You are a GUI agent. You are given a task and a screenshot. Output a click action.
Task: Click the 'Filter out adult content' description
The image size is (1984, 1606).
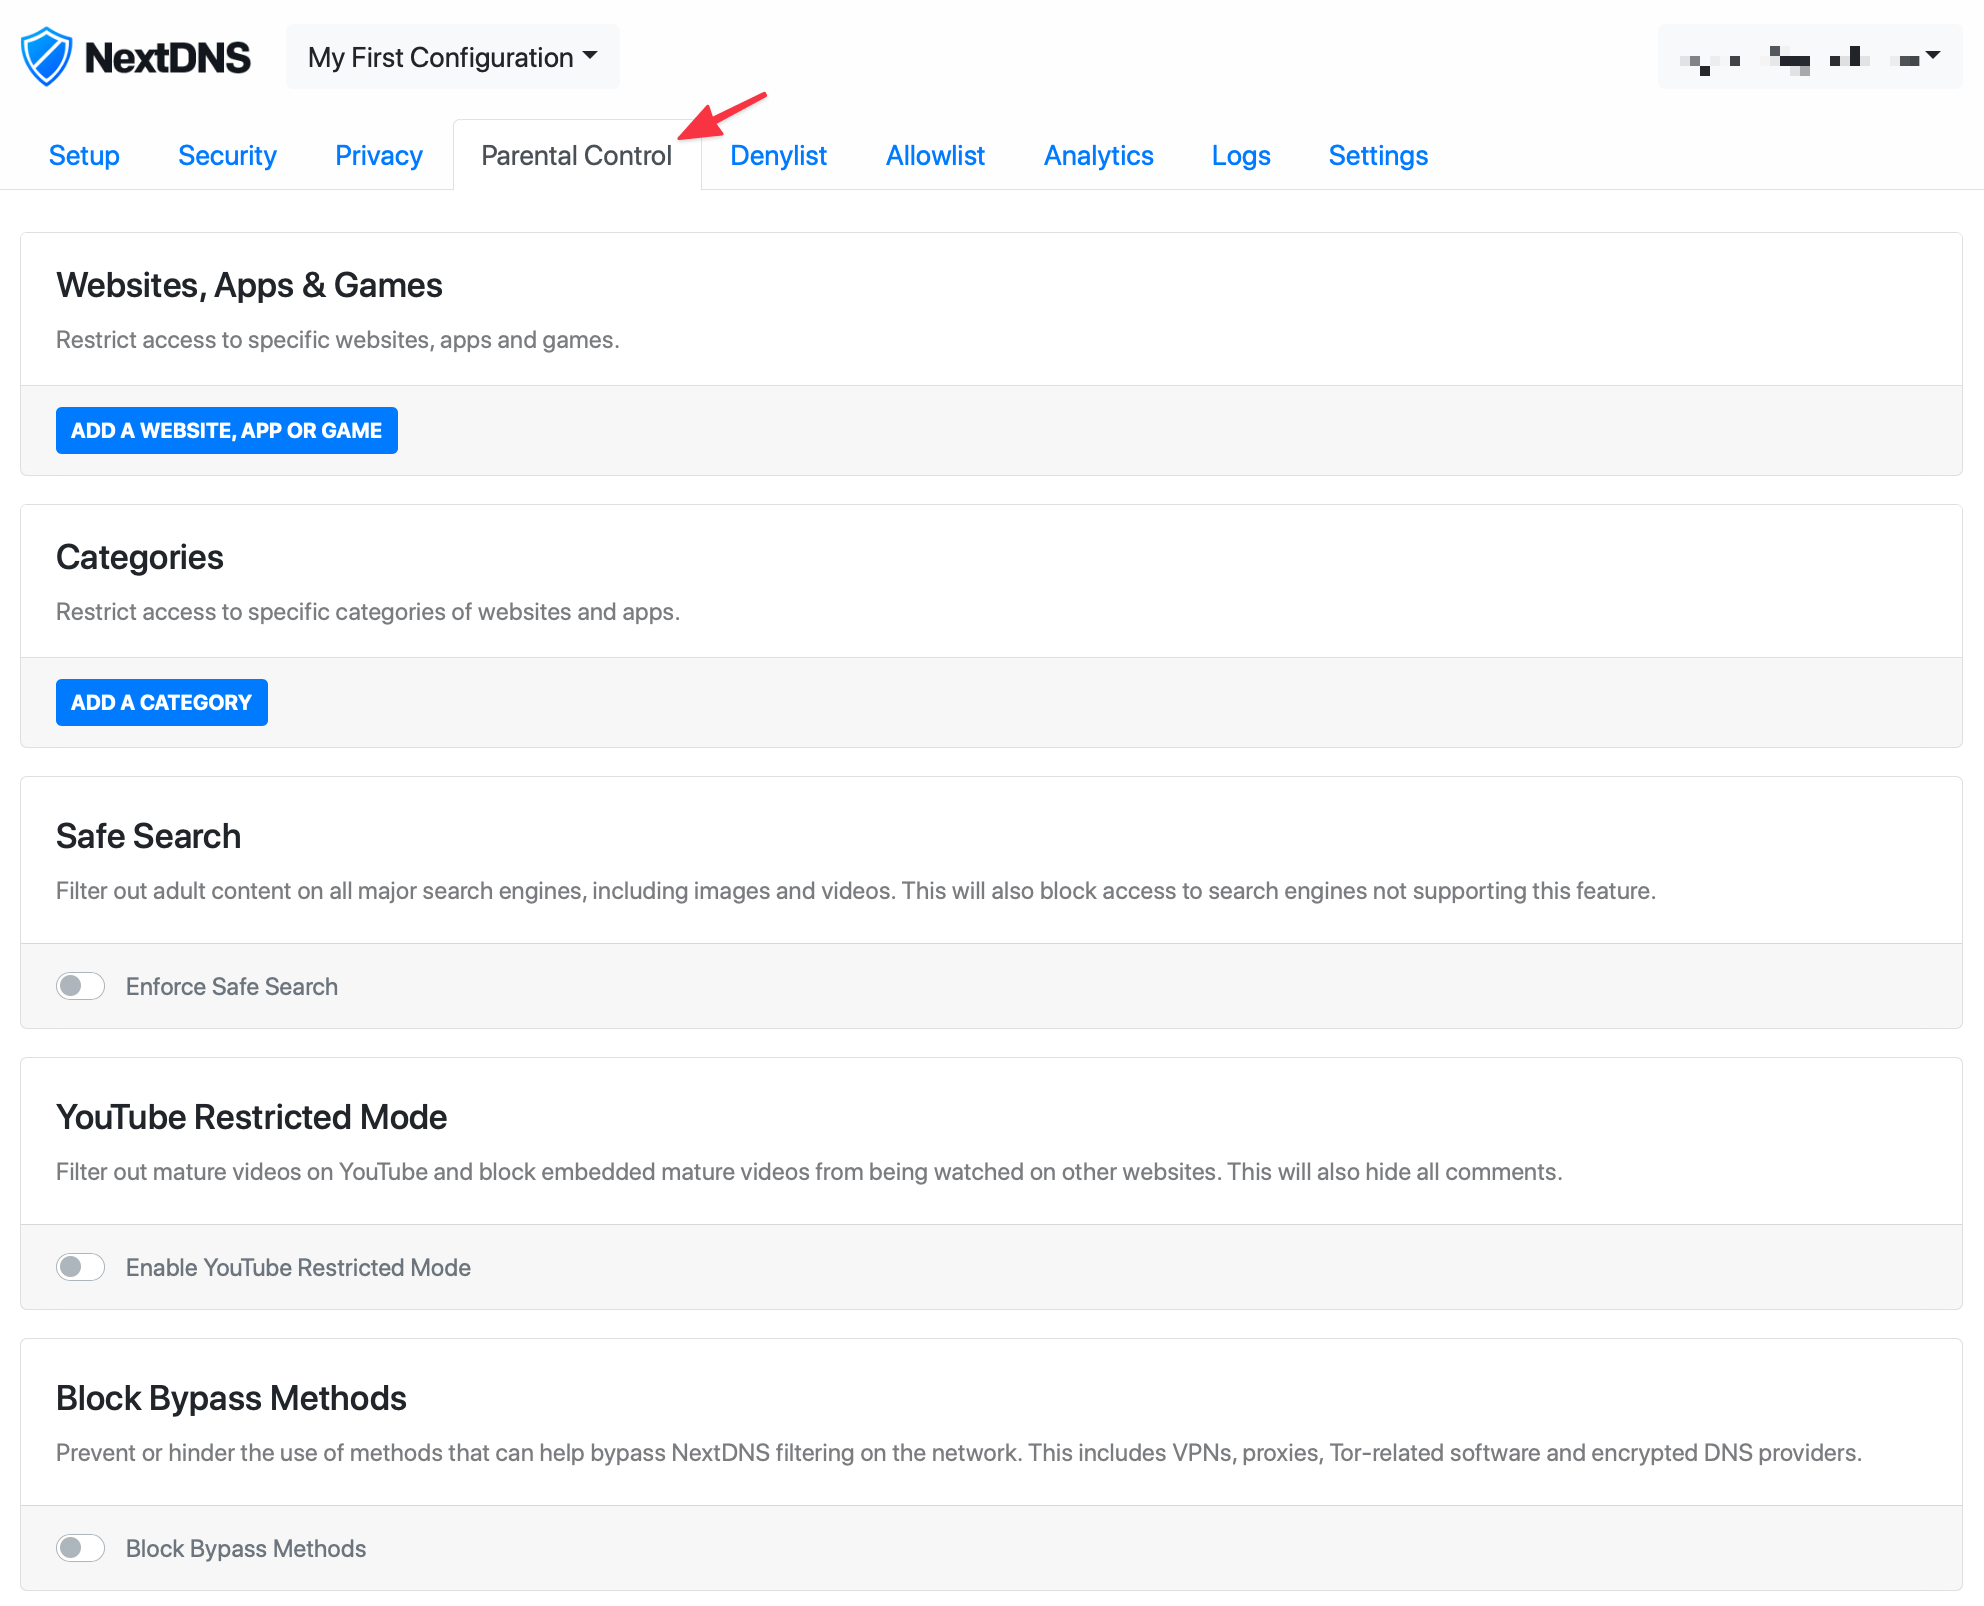[x=856, y=891]
